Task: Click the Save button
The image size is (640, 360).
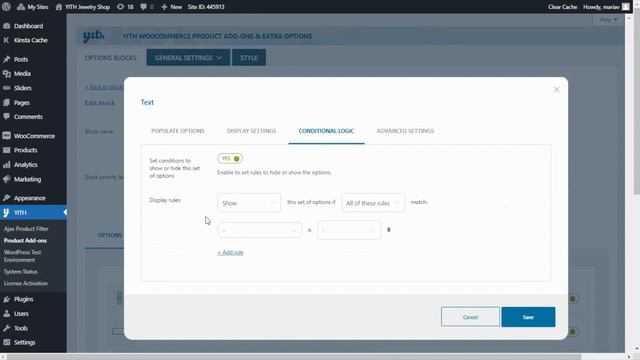Action: pyautogui.click(x=528, y=317)
